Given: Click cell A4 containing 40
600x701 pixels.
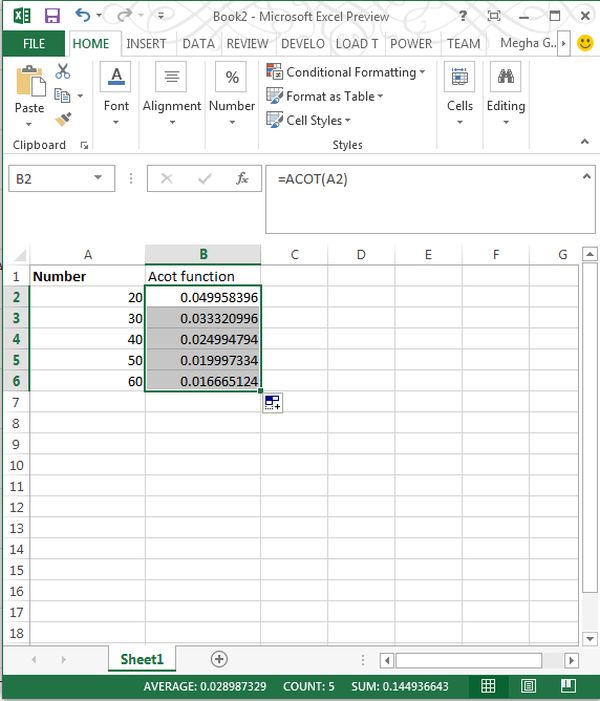Looking at the screenshot, I should 88,339.
